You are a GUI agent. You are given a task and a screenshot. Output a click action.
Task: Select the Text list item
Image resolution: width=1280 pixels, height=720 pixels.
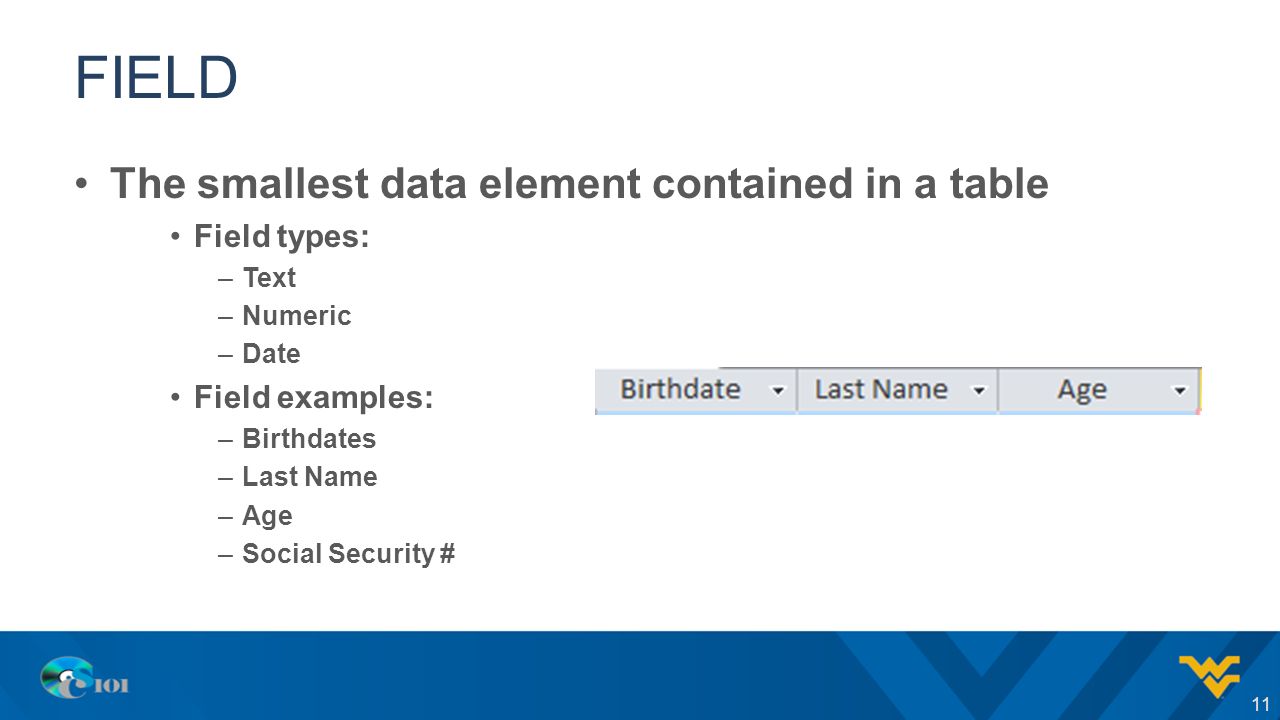click(269, 277)
